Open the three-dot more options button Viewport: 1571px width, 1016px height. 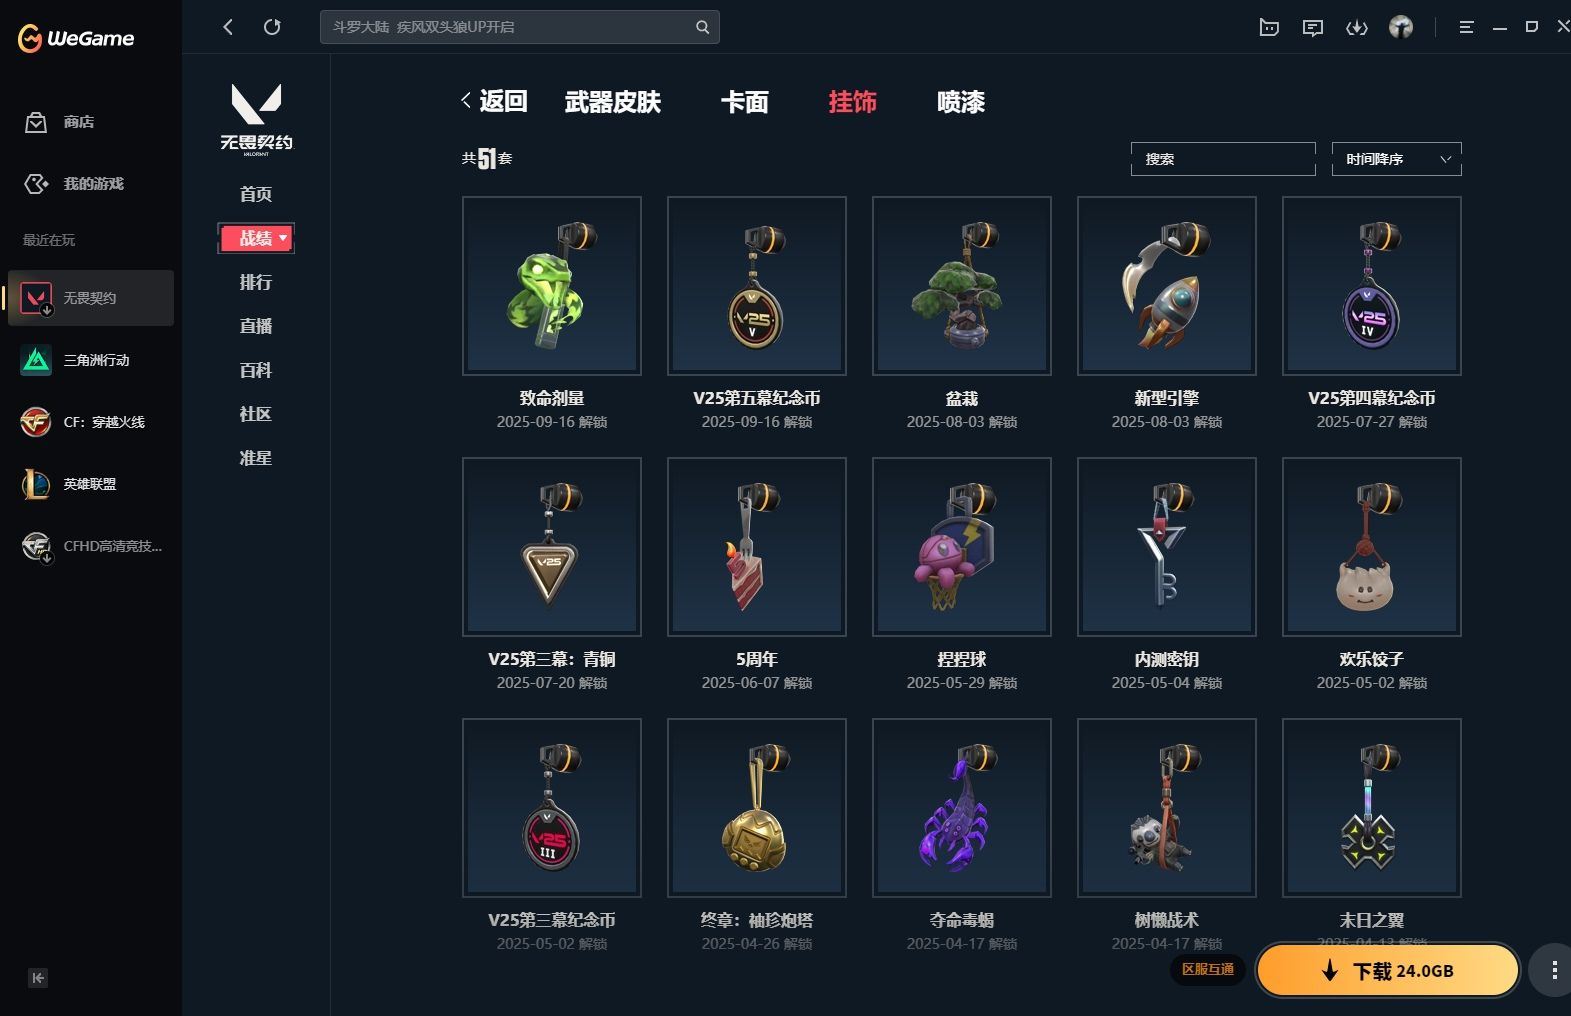(x=1553, y=970)
